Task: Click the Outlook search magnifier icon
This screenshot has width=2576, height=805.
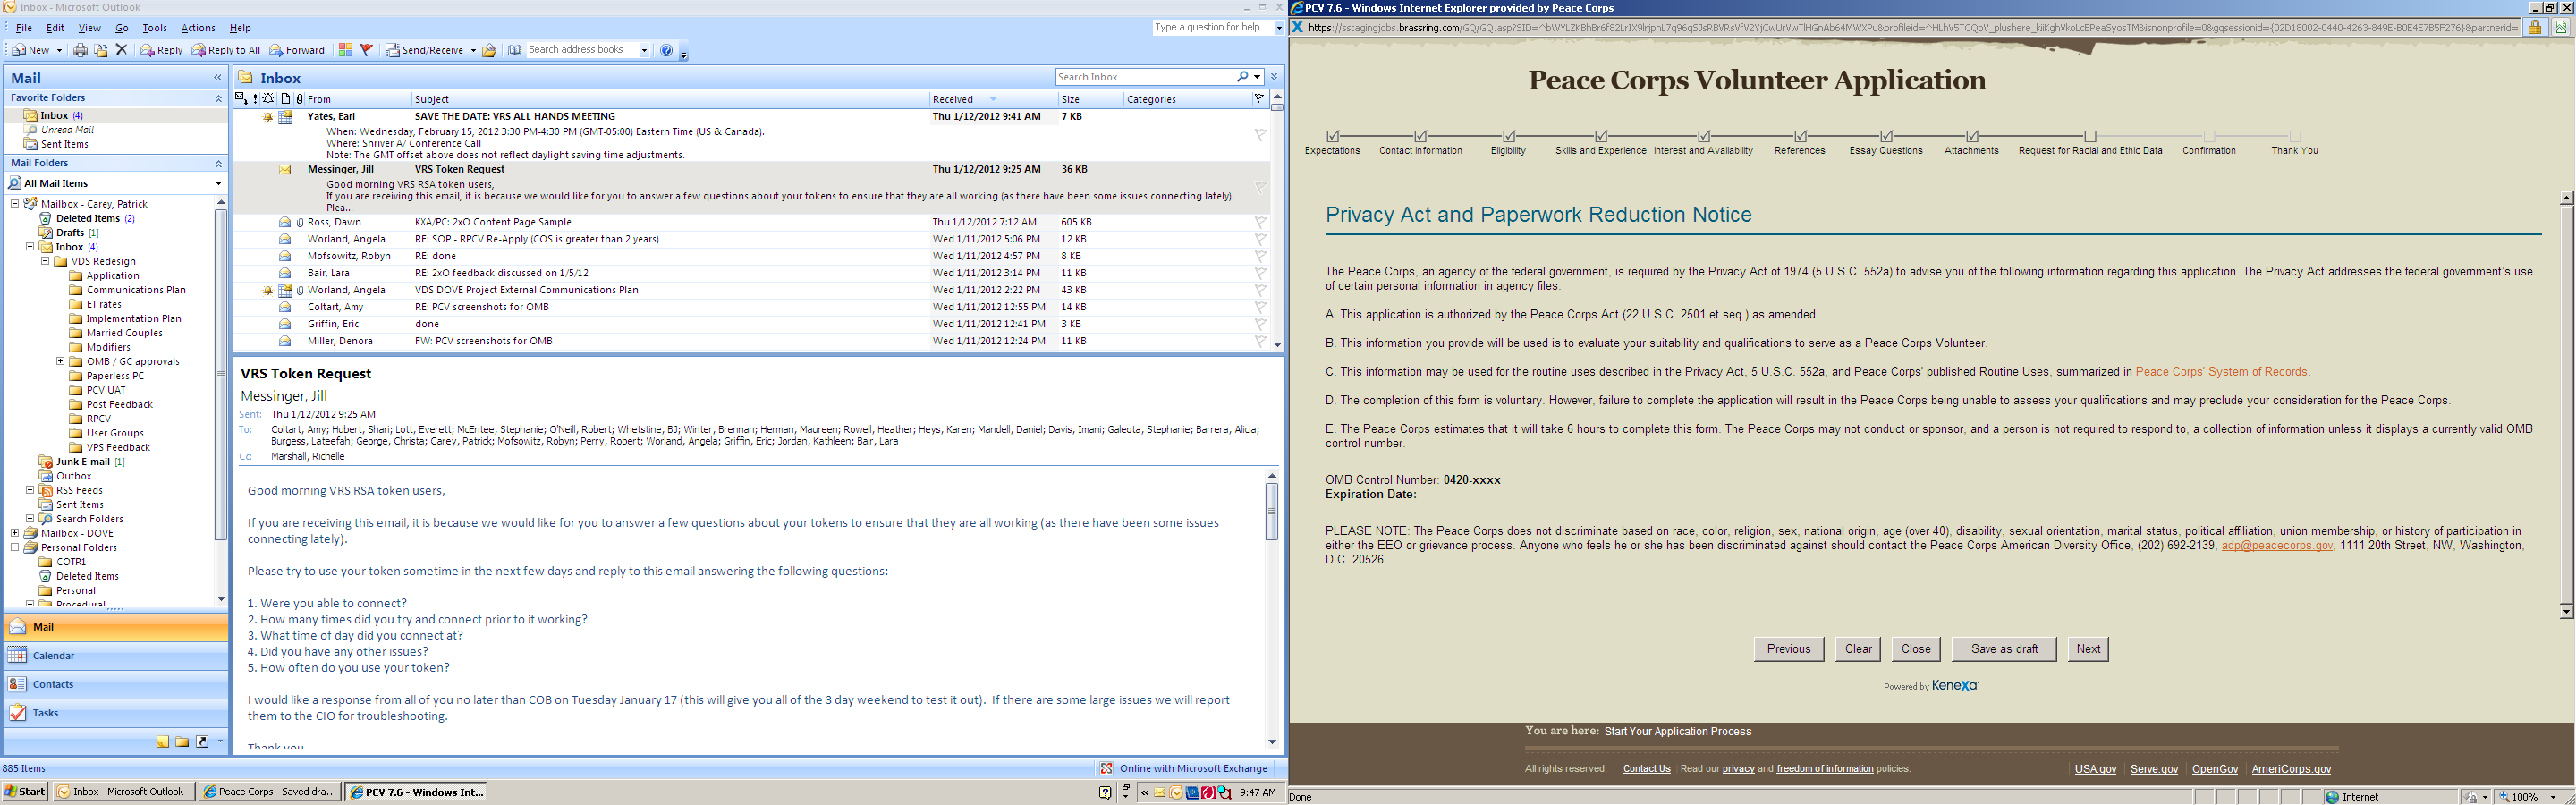Action: (1243, 77)
